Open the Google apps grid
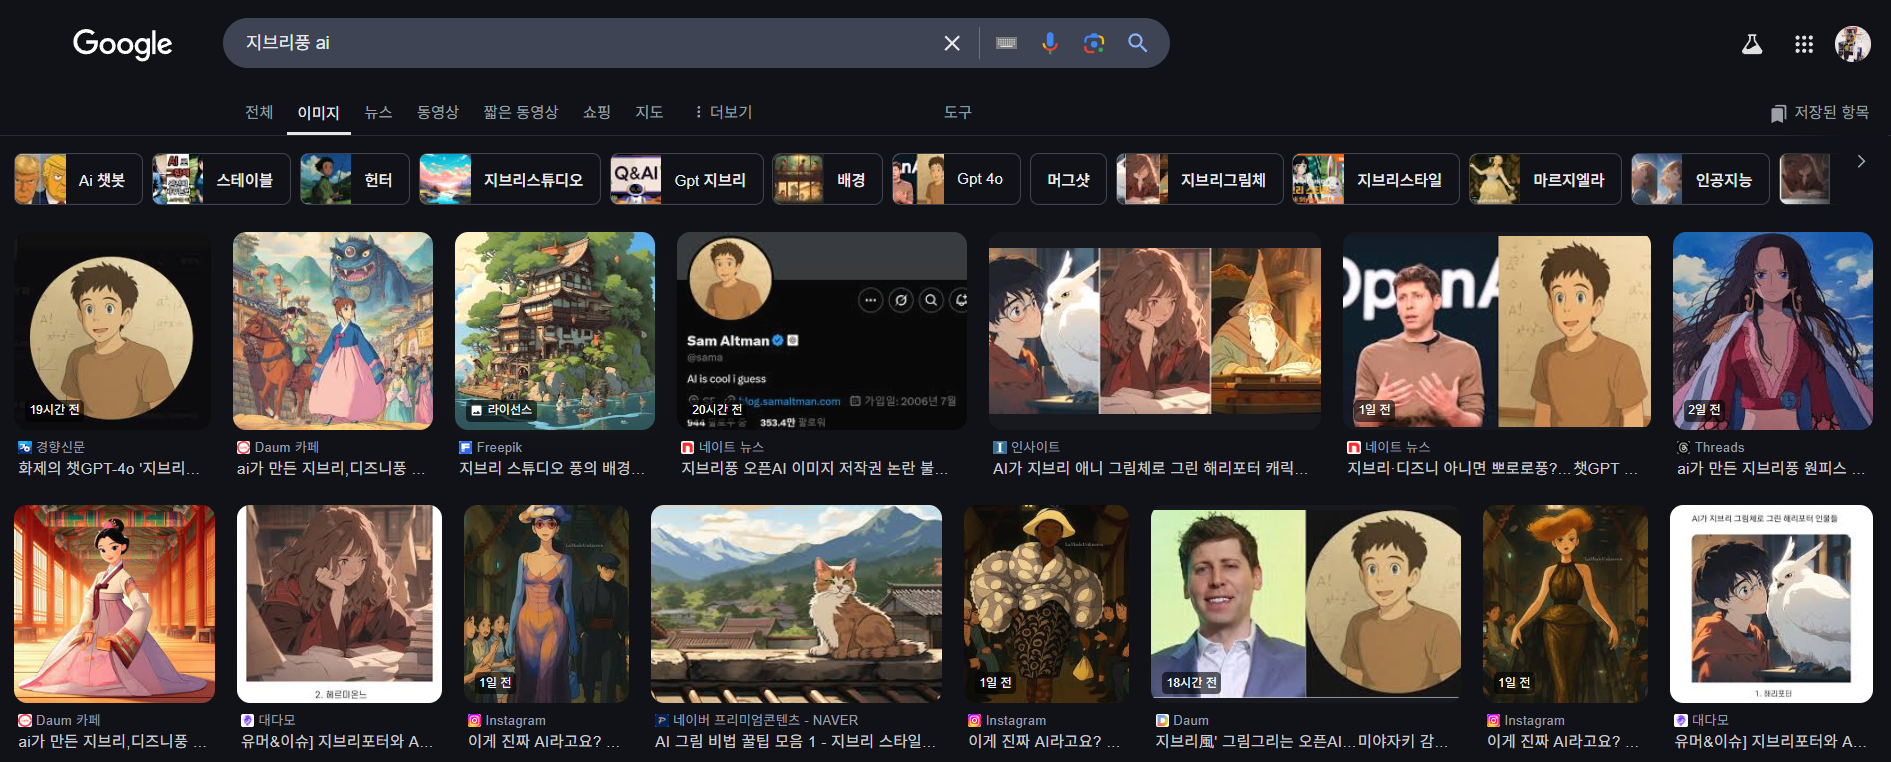This screenshot has height=762, width=1891. (1804, 44)
